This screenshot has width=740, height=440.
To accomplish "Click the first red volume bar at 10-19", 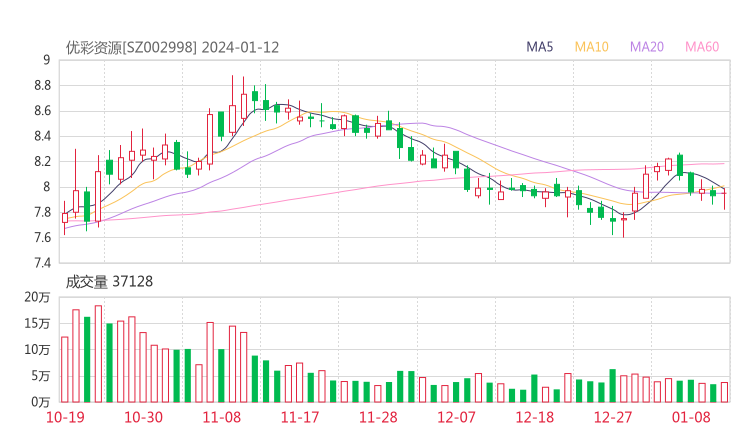I will click(x=65, y=370).
